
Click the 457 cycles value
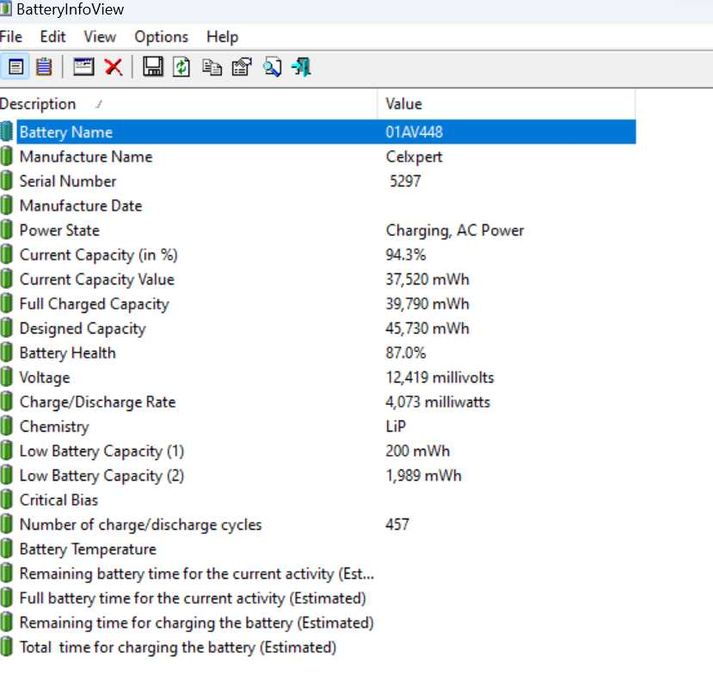point(397,525)
